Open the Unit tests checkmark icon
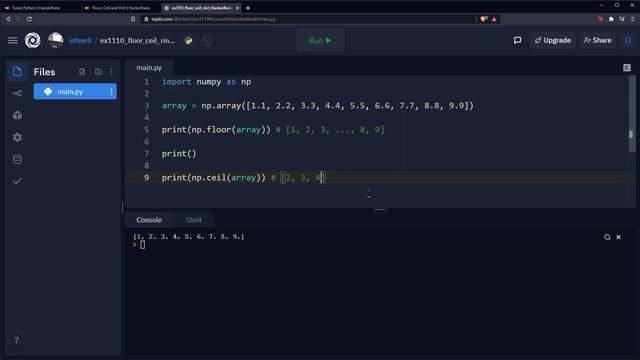This screenshot has height=360, width=640. [17, 181]
